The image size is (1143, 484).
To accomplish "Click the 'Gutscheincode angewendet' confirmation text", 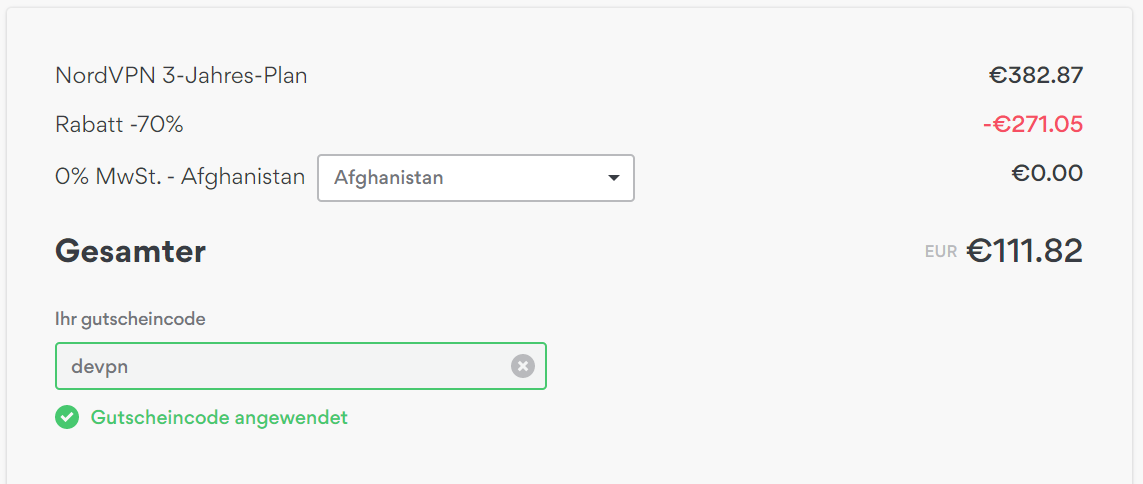I will point(219,418).
